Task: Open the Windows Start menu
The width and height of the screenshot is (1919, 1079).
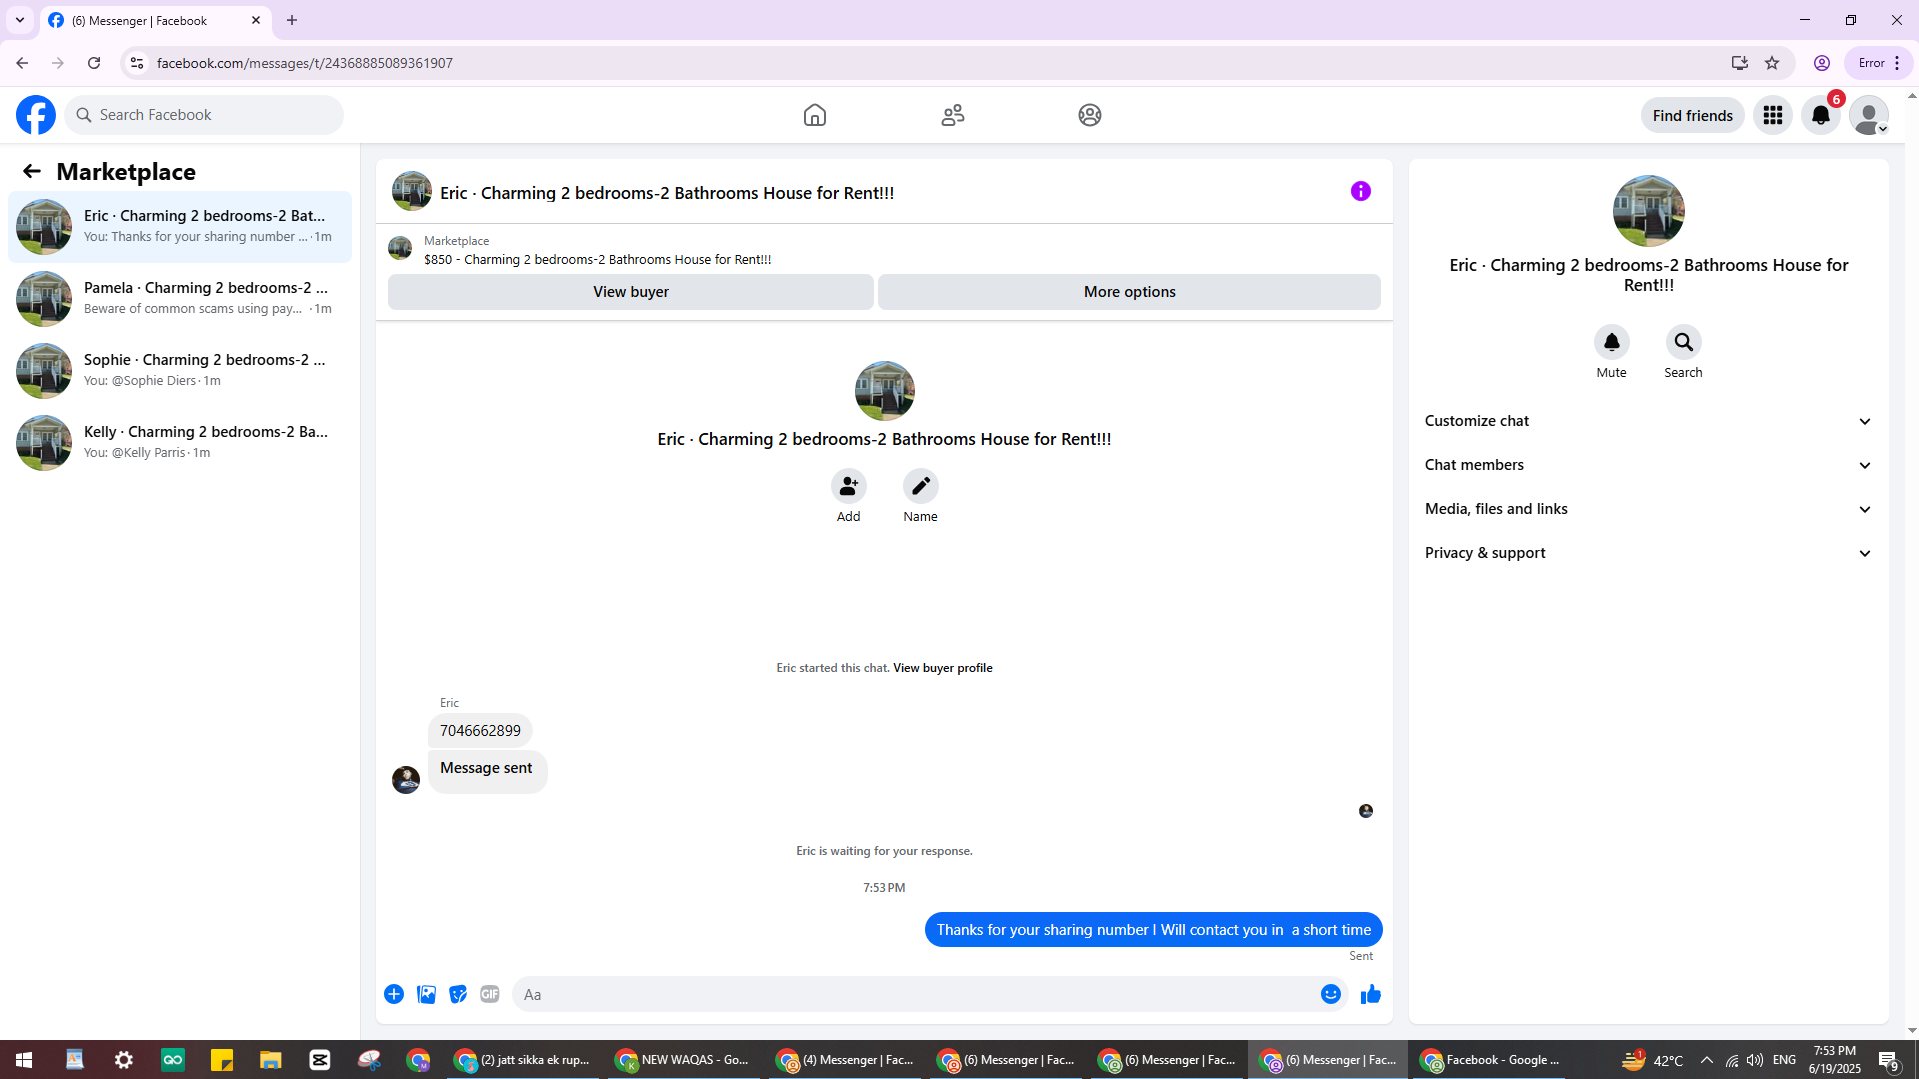Action: tap(24, 1060)
